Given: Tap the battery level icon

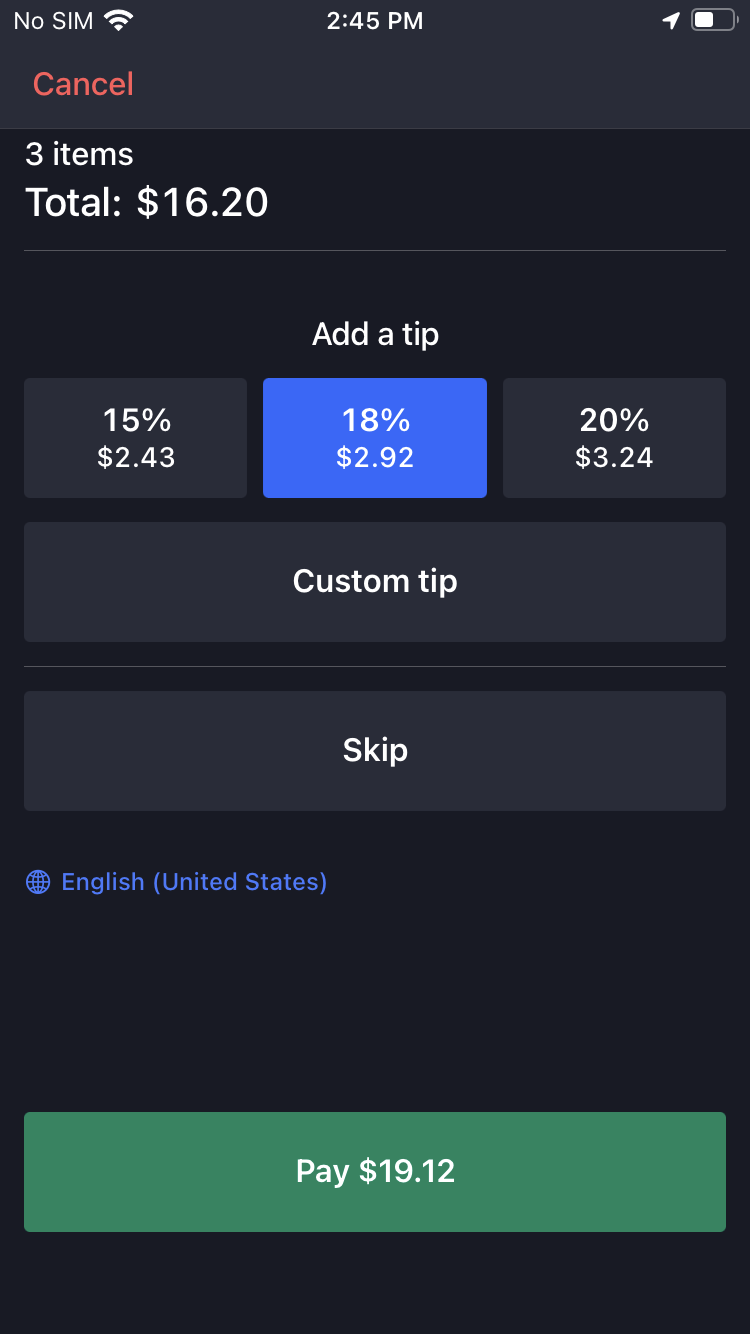Looking at the screenshot, I should coord(712,20).
